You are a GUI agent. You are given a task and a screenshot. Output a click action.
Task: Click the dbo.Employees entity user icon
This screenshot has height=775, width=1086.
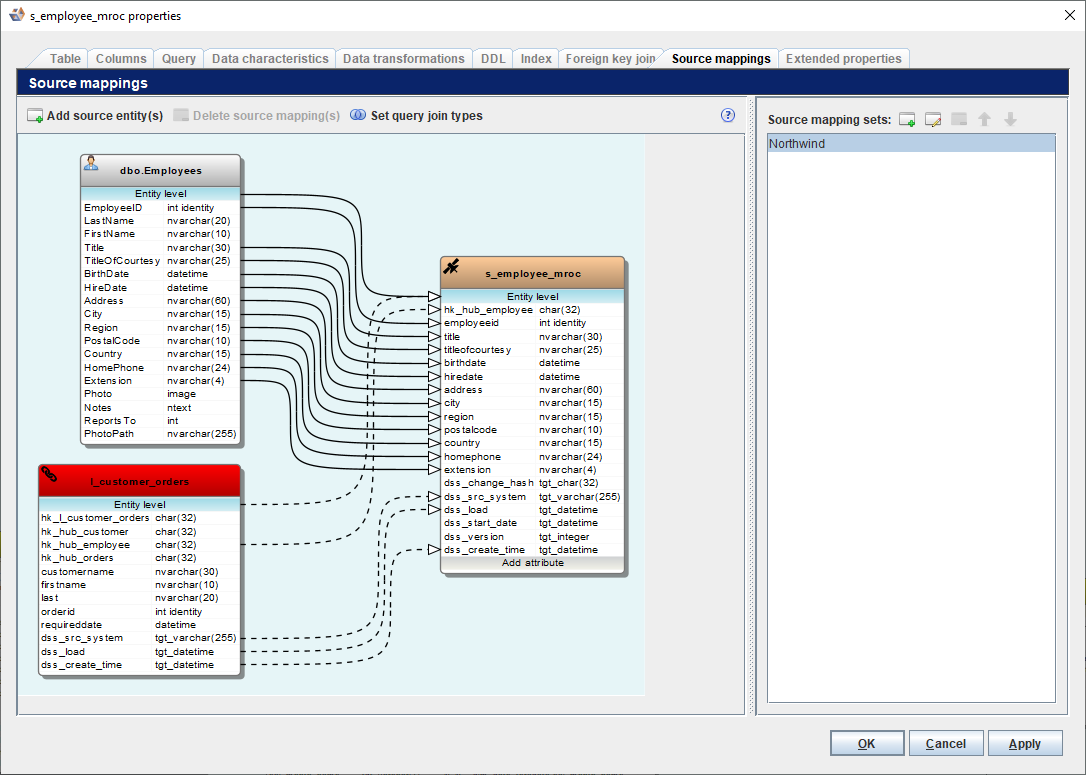click(91, 163)
